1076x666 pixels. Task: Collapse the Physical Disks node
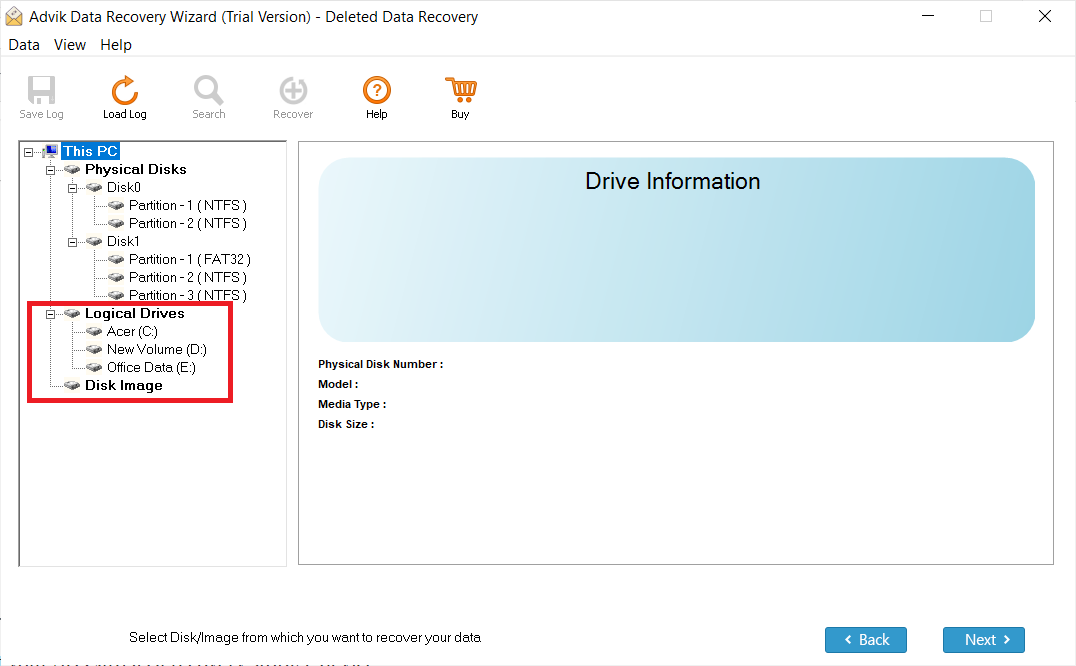click(50, 170)
